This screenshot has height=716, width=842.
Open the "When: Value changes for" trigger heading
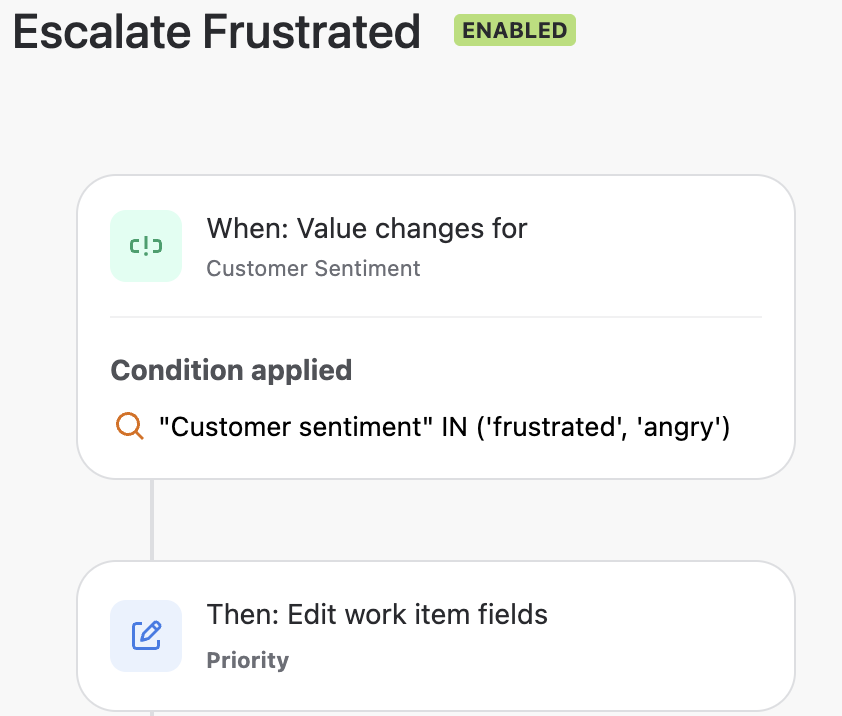[x=366, y=228]
